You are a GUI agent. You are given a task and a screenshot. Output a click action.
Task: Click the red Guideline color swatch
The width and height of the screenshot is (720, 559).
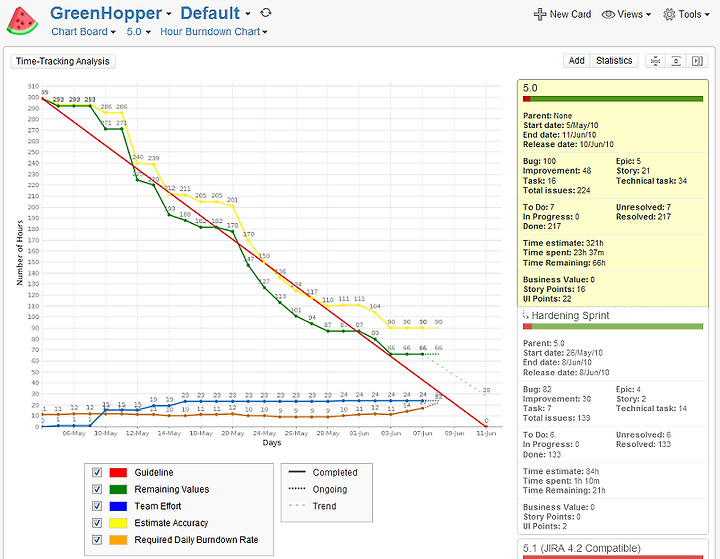118,472
